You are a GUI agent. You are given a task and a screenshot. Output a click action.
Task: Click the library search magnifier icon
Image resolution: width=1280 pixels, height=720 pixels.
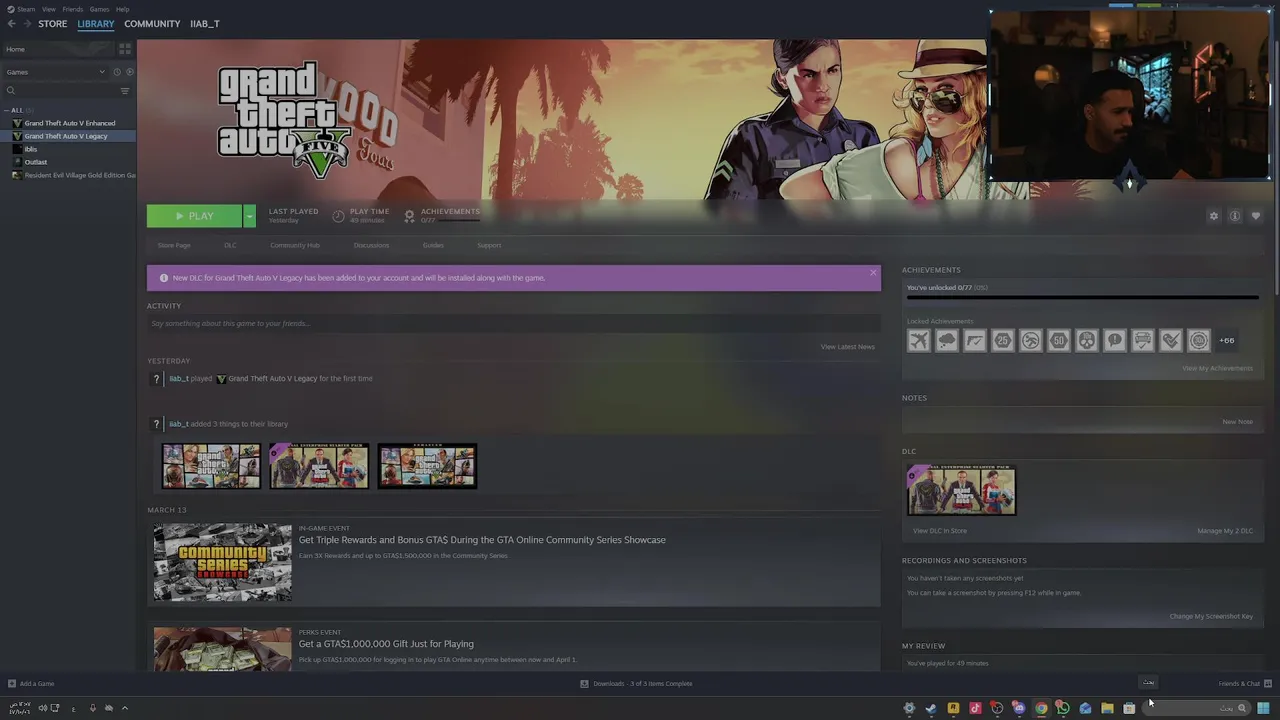11,91
